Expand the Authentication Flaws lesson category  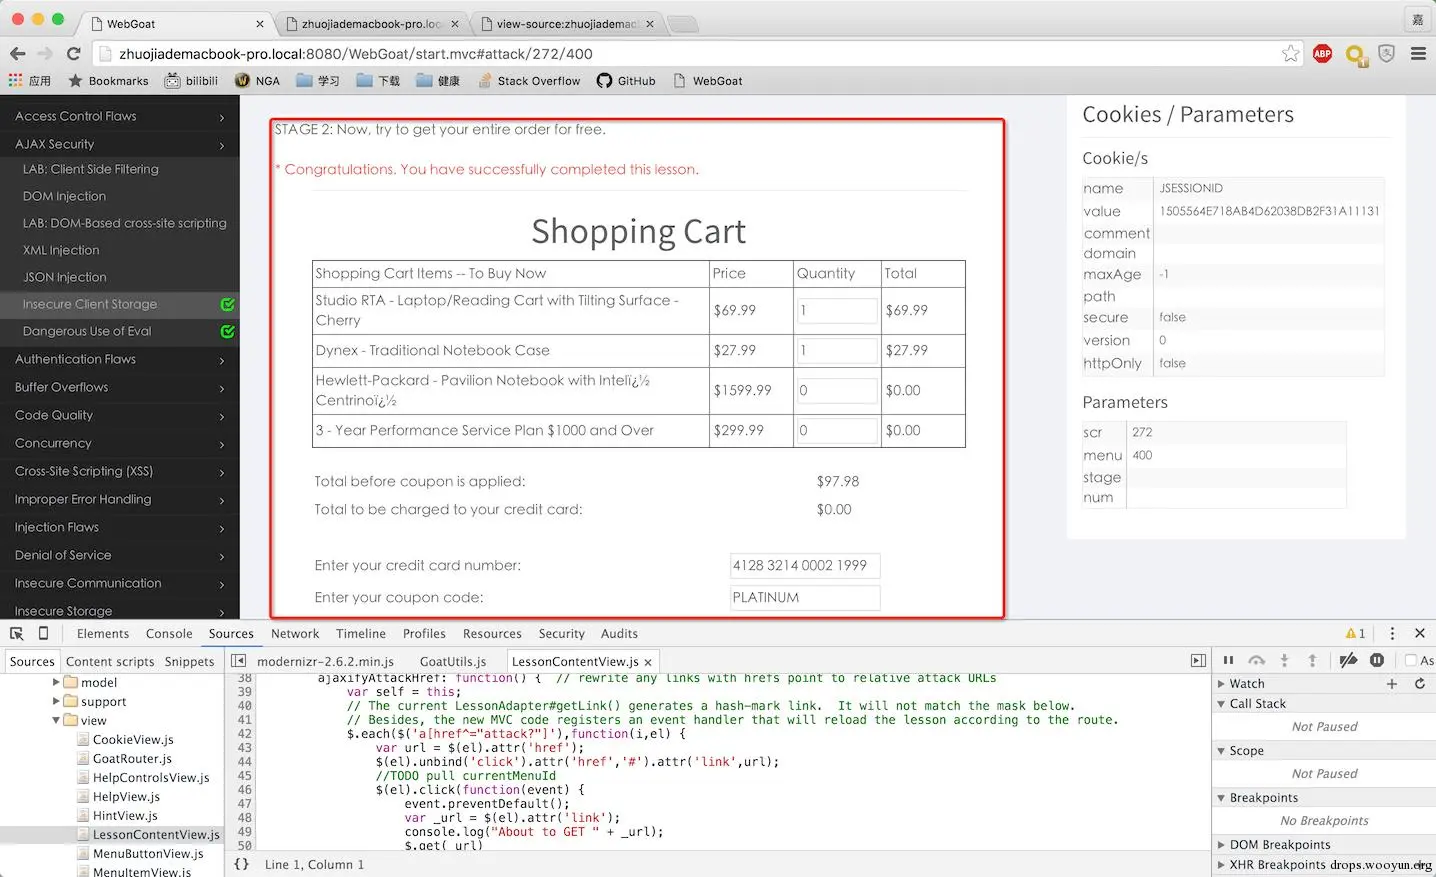pos(120,359)
